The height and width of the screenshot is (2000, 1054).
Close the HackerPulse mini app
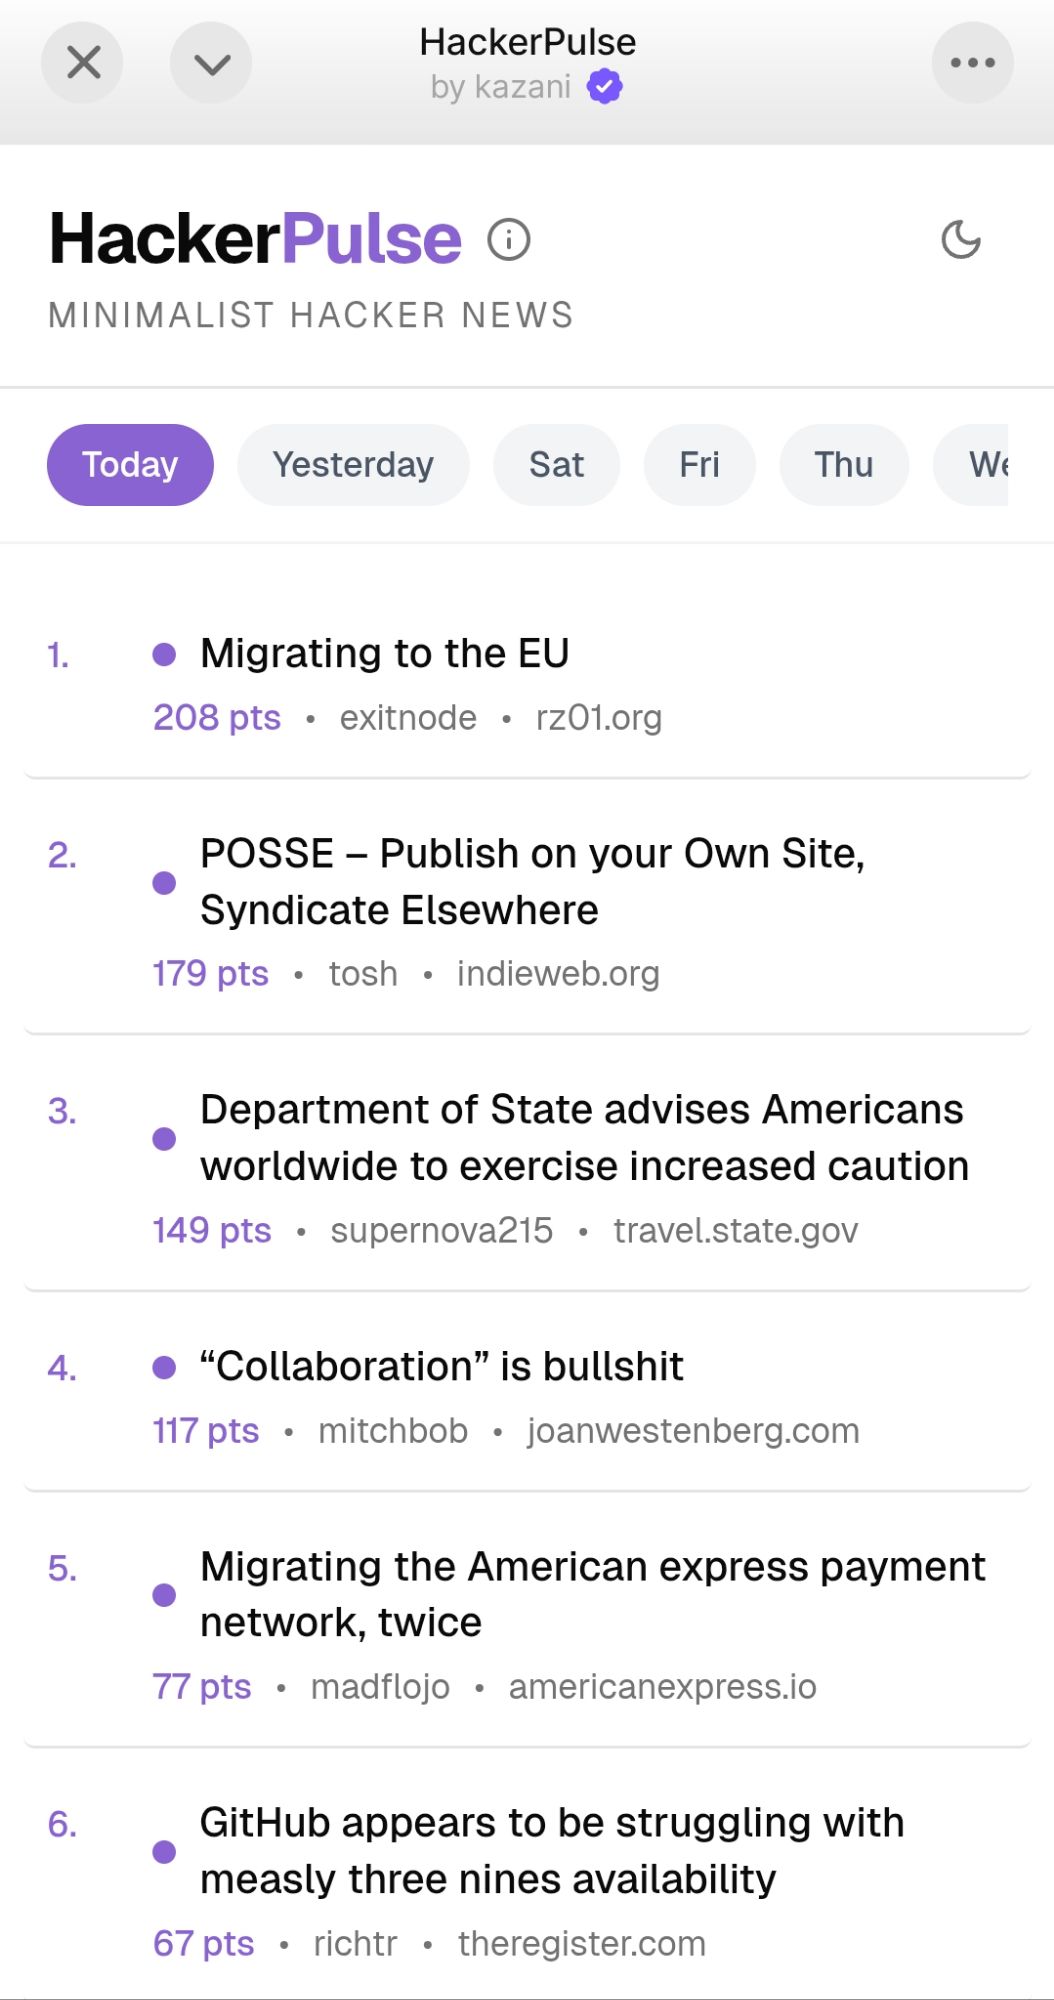coord(83,63)
